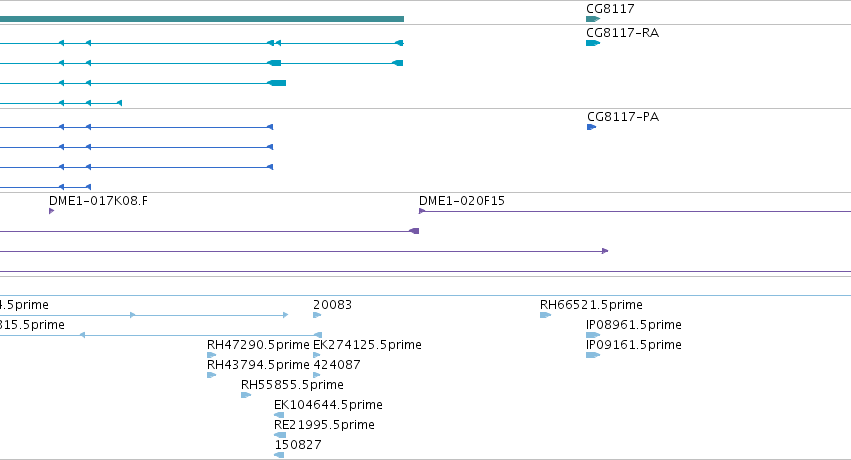851x460 pixels.
Task: Click the CG8117-PA label text
Action: coord(623,117)
